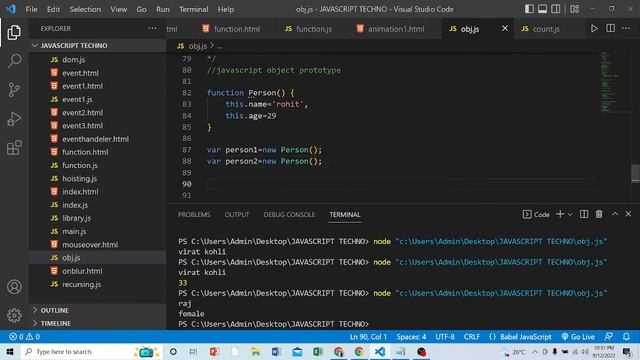Open recursing.js in the explorer
Image resolution: width=640 pixels, height=360 pixels.
coord(98,284)
